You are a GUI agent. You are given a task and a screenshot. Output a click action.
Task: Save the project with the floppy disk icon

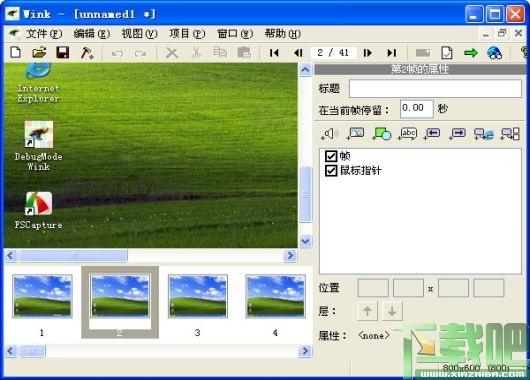[x=63, y=53]
